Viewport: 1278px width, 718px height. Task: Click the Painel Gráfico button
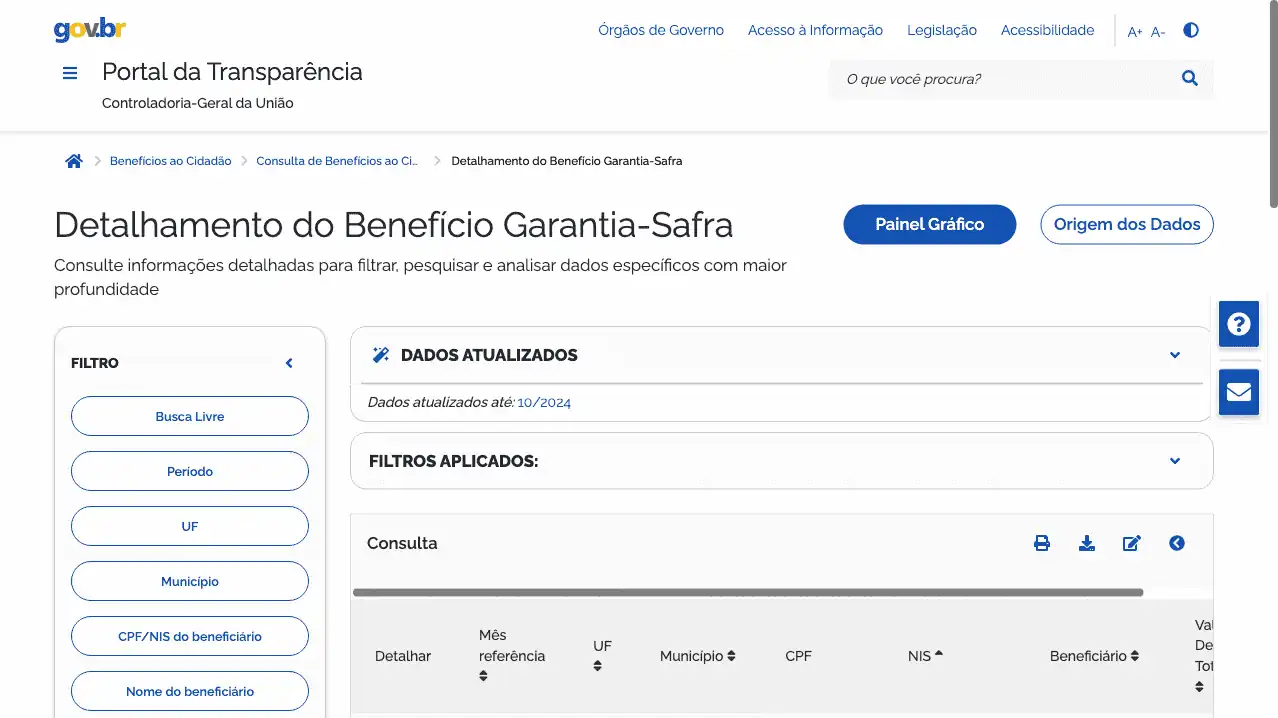(x=930, y=224)
